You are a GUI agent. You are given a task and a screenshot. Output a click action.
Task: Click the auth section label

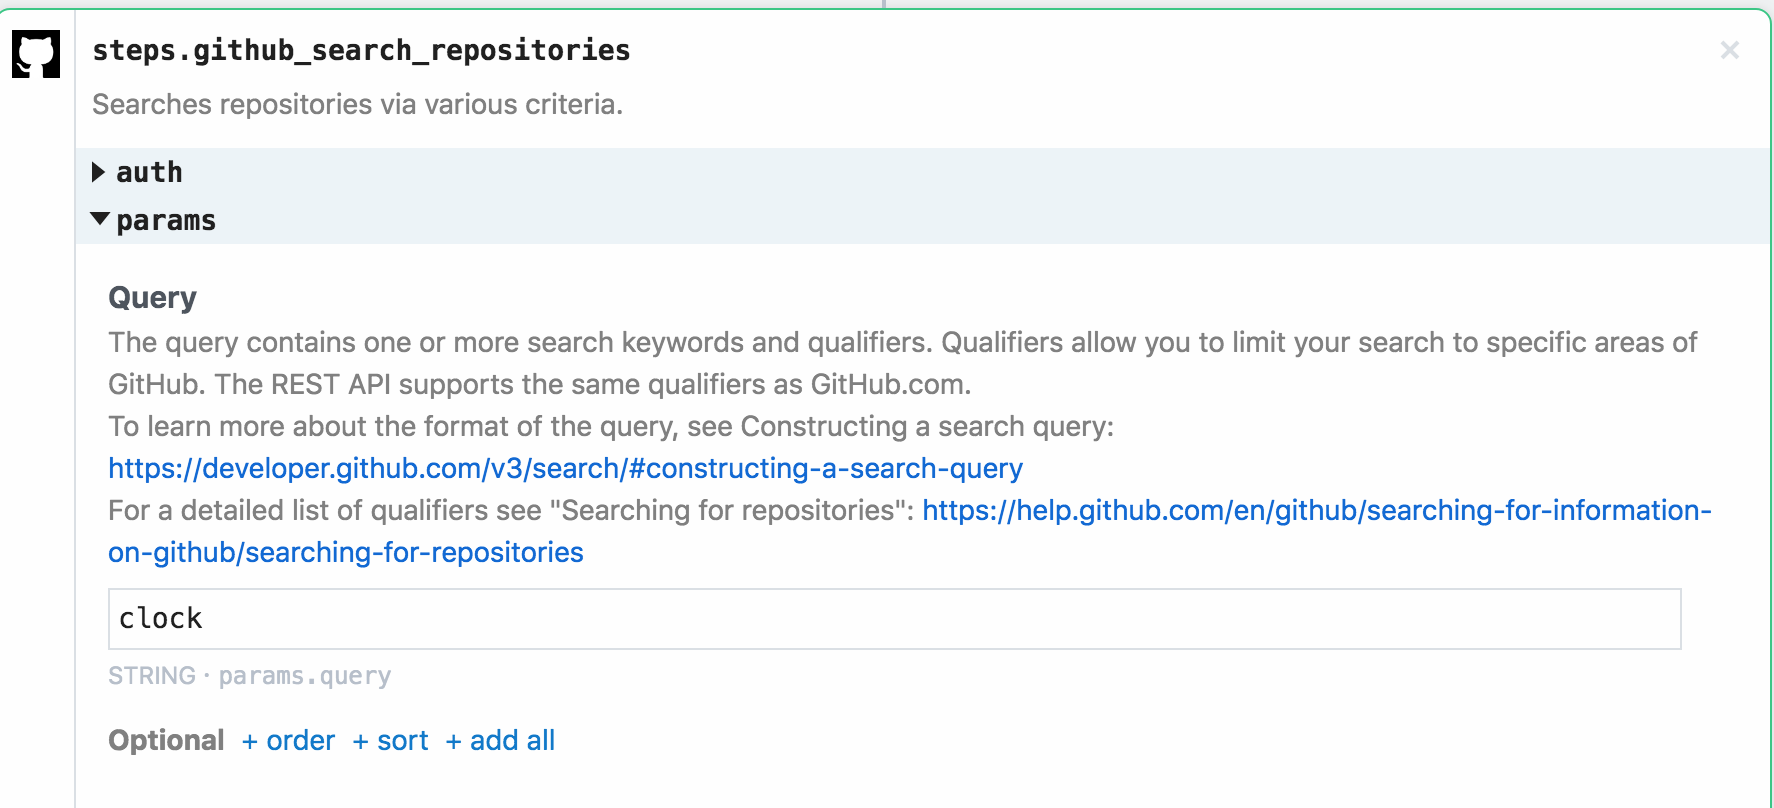point(149,172)
